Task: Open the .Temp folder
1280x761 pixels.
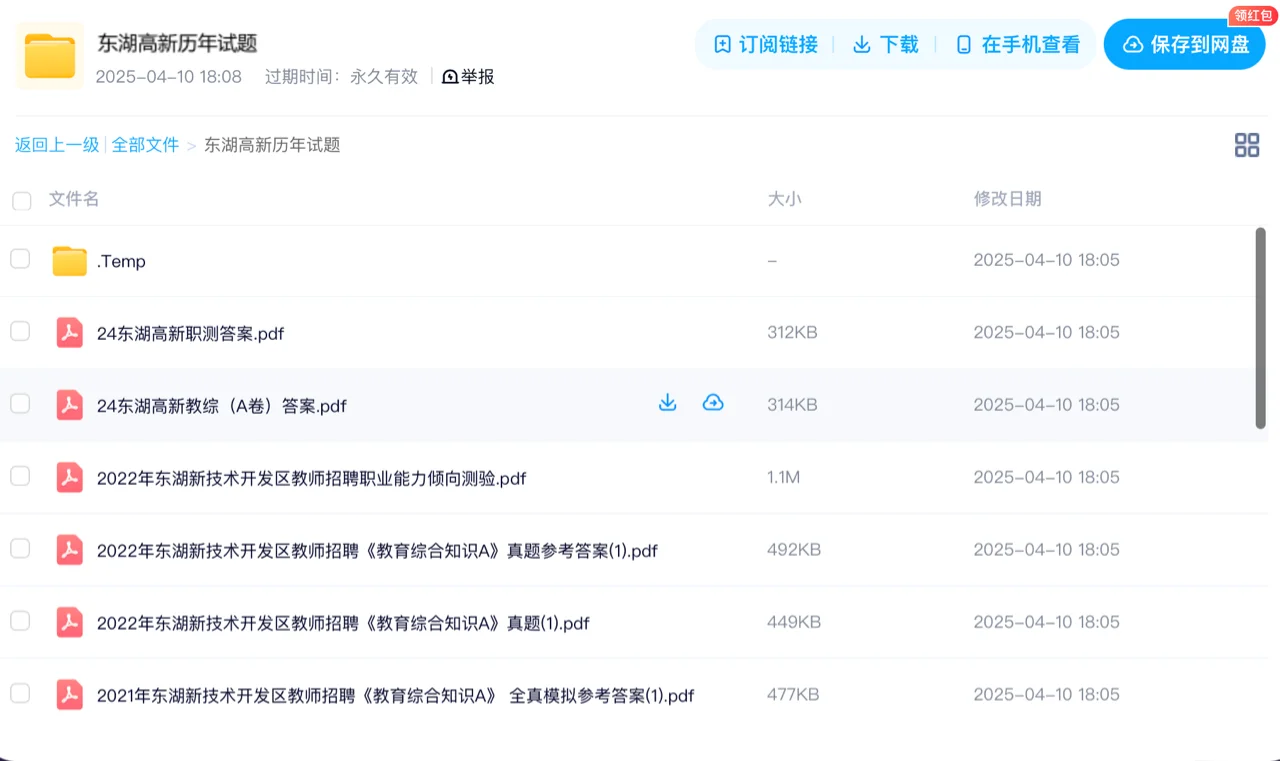Action: [120, 261]
